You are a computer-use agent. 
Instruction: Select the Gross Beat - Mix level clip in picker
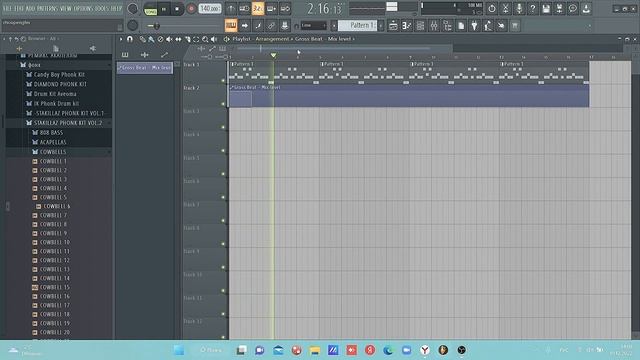pos(145,68)
